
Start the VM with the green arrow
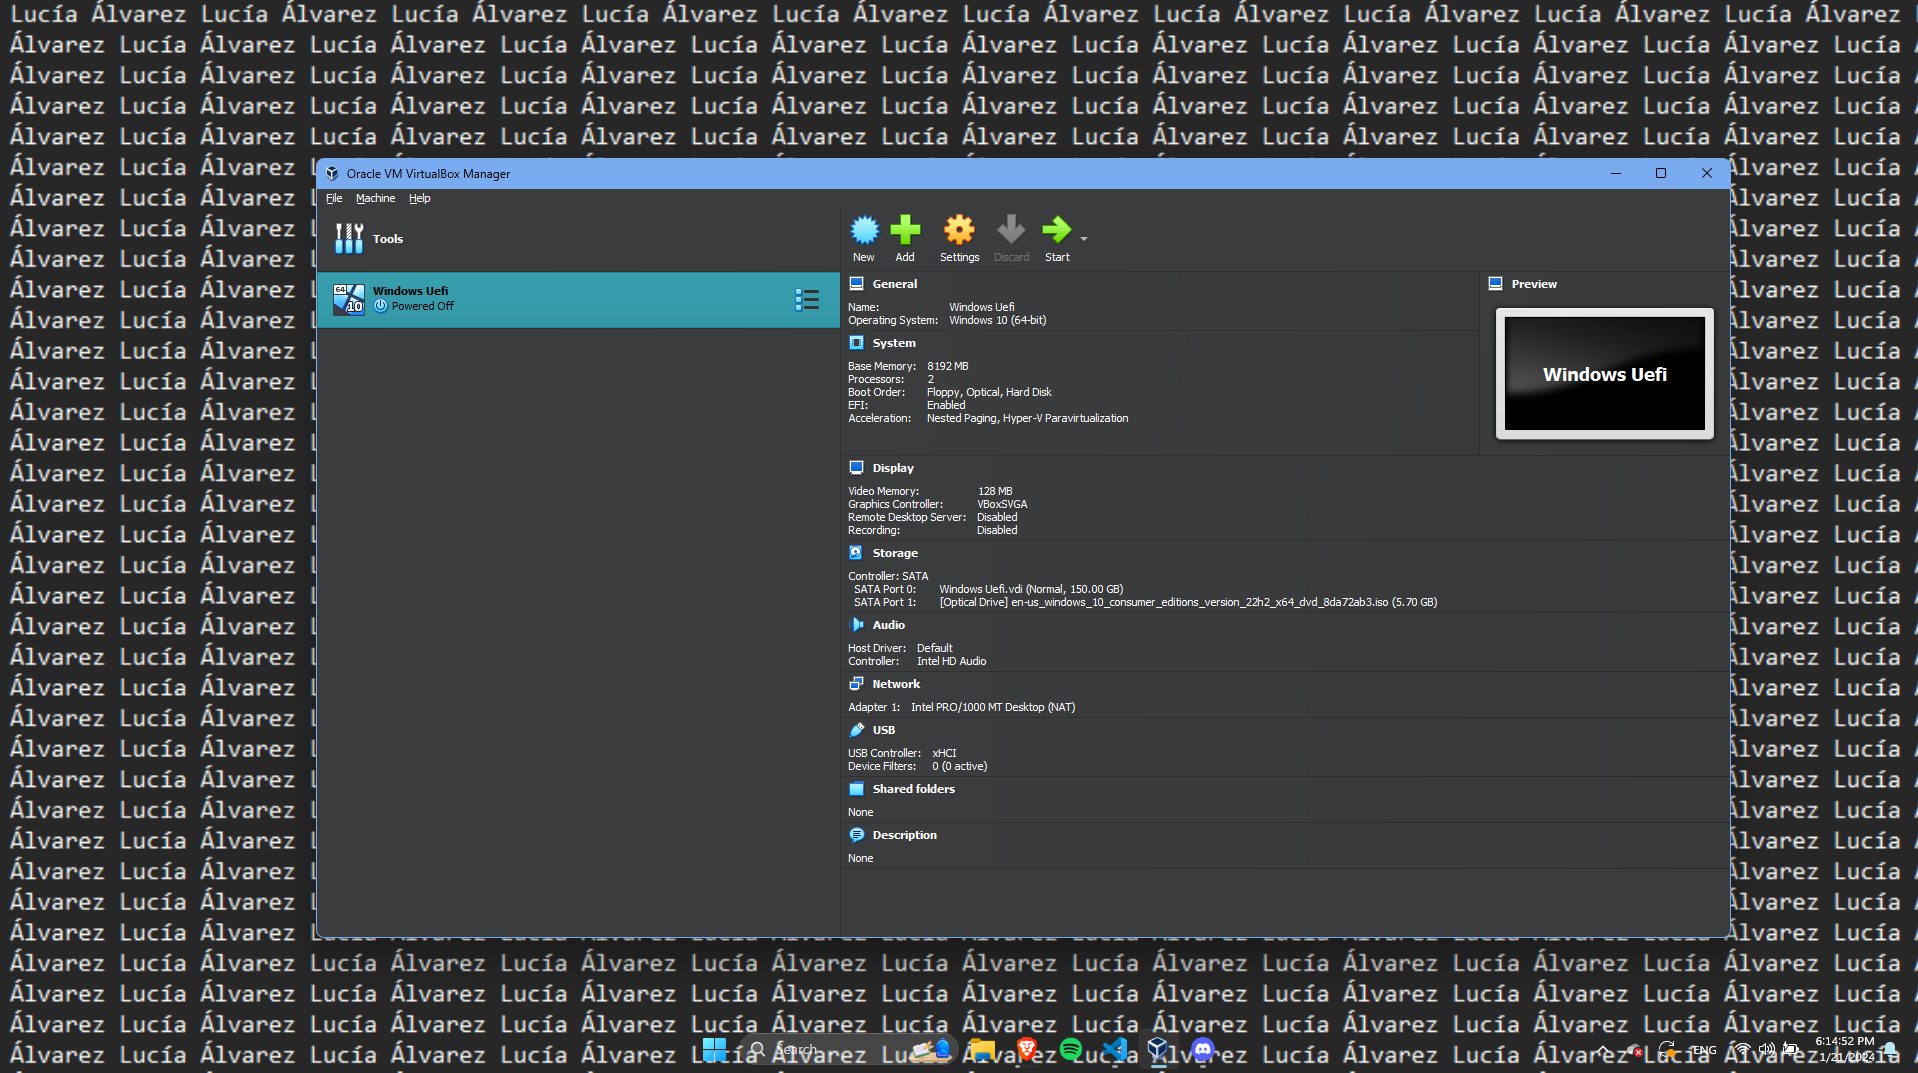click(x=1056, y=231)
